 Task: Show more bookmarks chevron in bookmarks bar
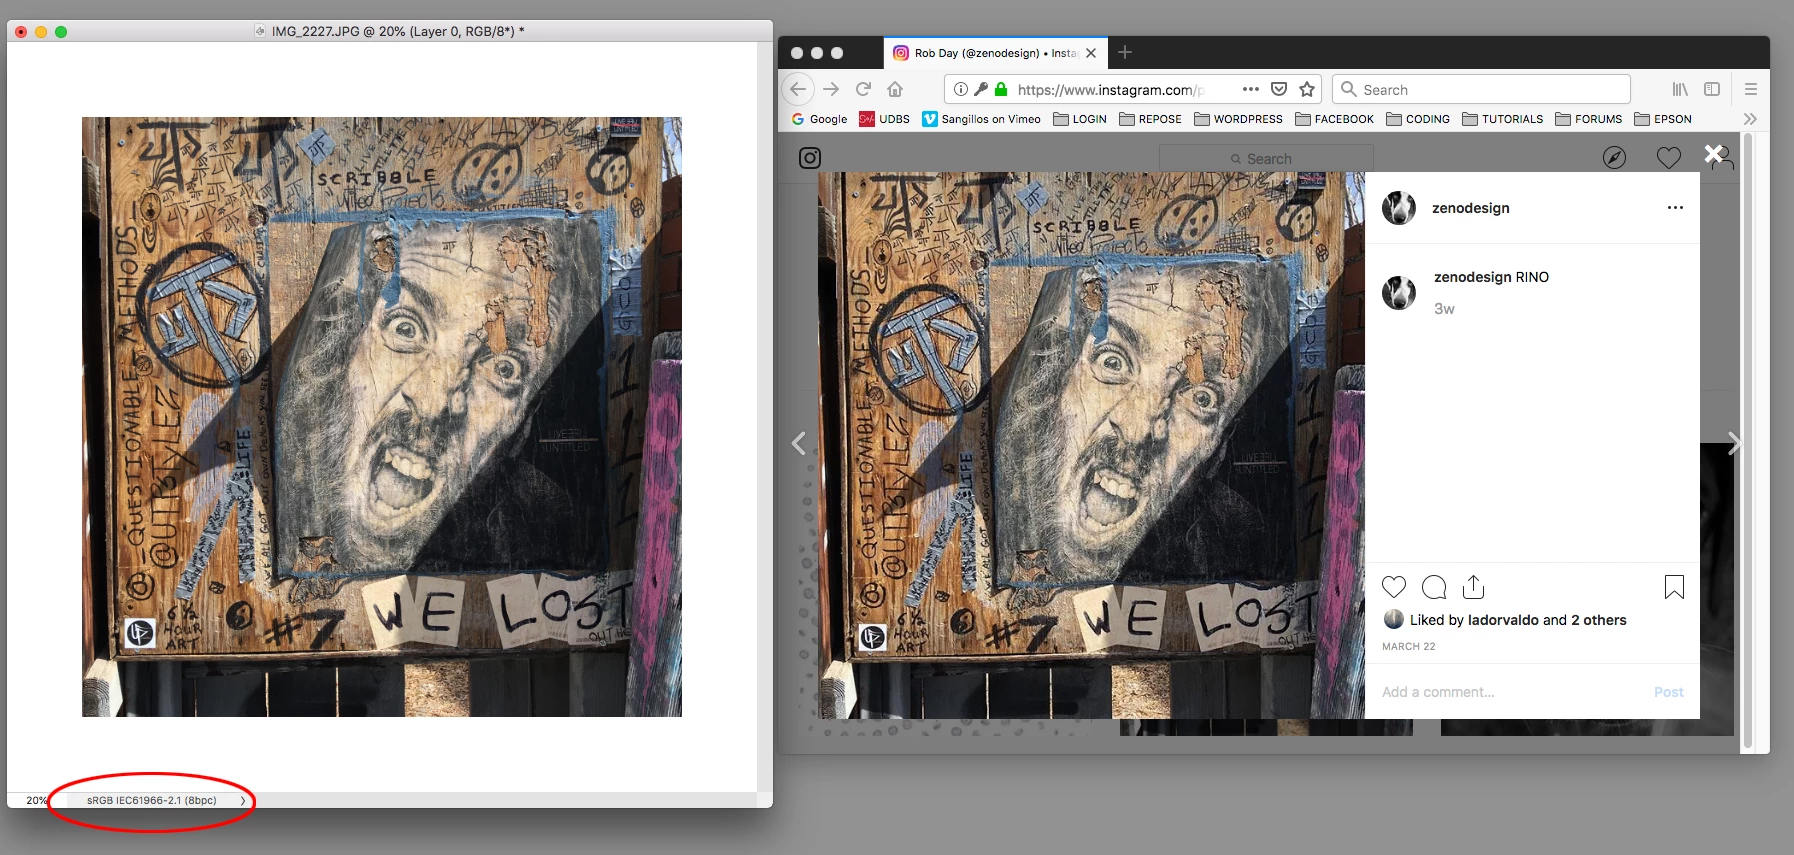1750,119
